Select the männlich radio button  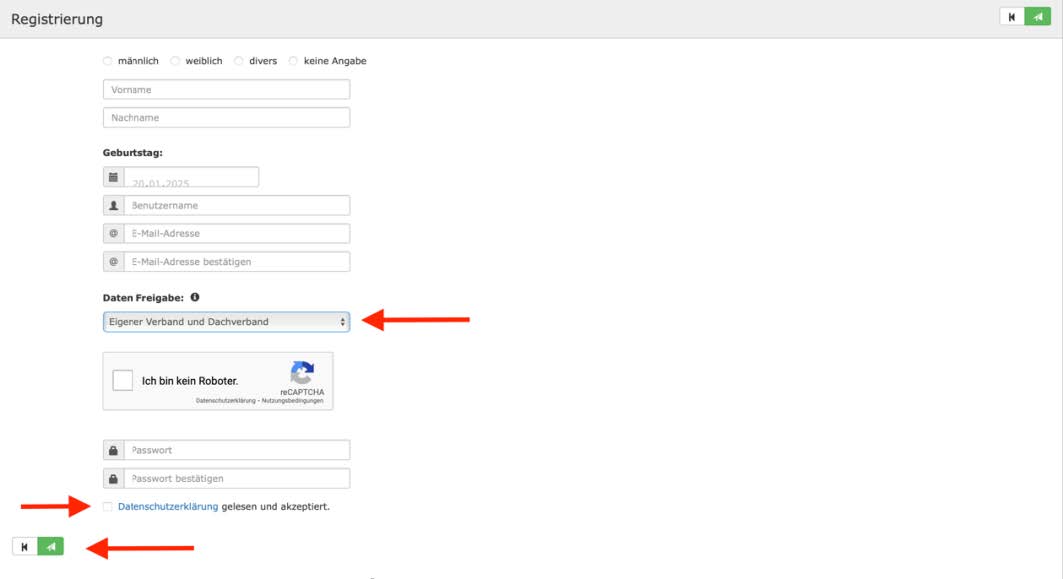click(108, 61)
